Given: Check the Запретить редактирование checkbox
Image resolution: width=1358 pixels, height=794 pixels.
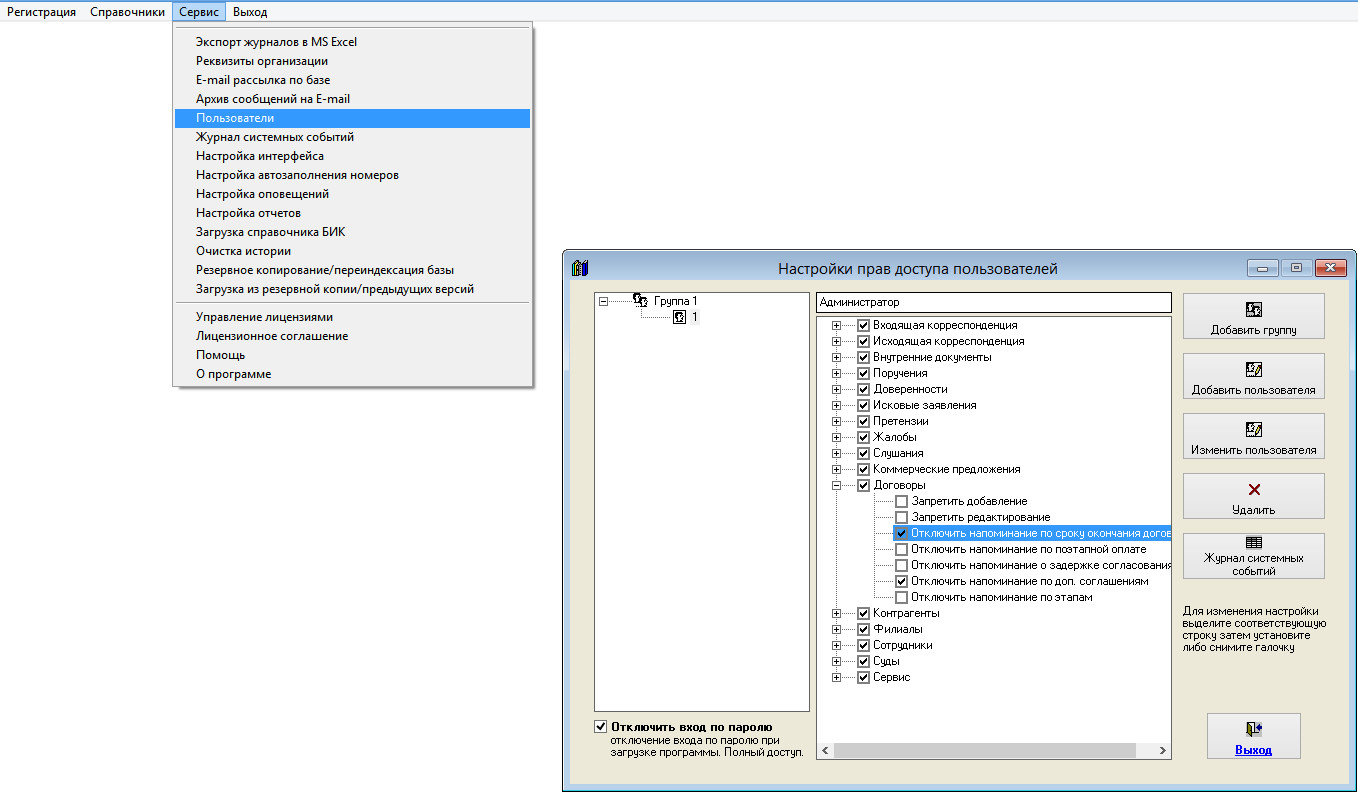Looking at the screenshot, I should point(902,517).
